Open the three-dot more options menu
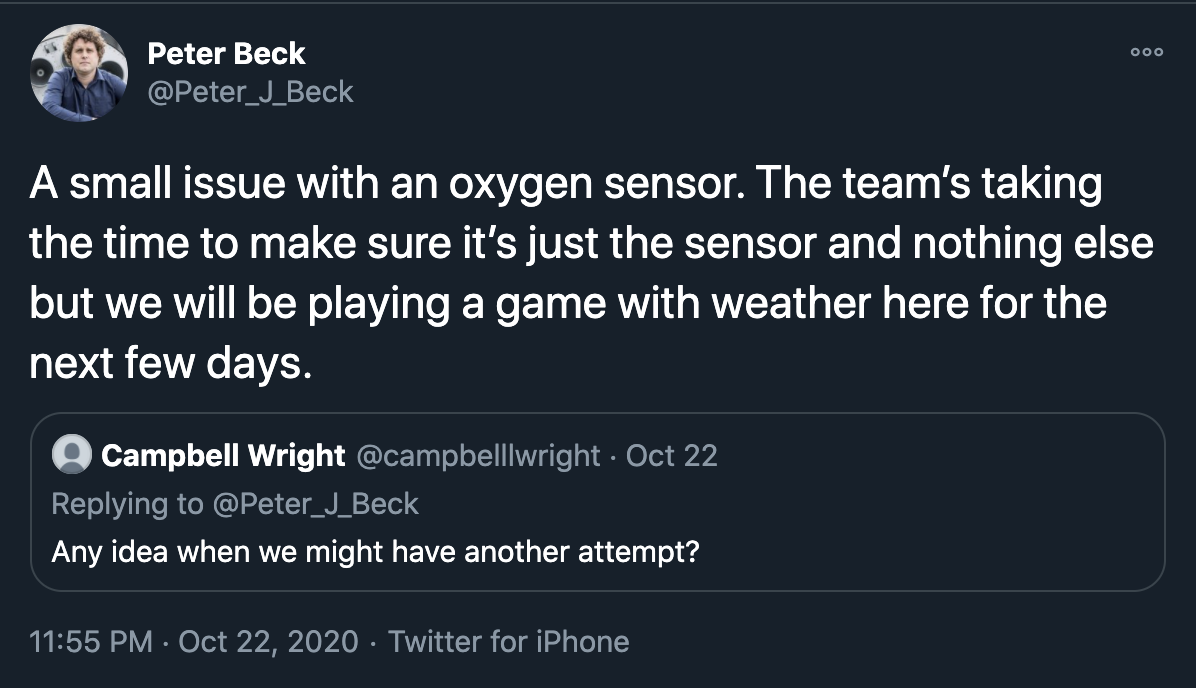Viewport: 1196px width, 688px height. click(1146, 52)
